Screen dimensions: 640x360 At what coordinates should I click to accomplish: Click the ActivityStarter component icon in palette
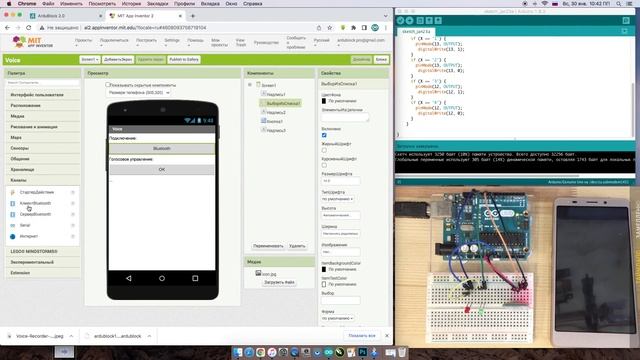coord(13,192)
